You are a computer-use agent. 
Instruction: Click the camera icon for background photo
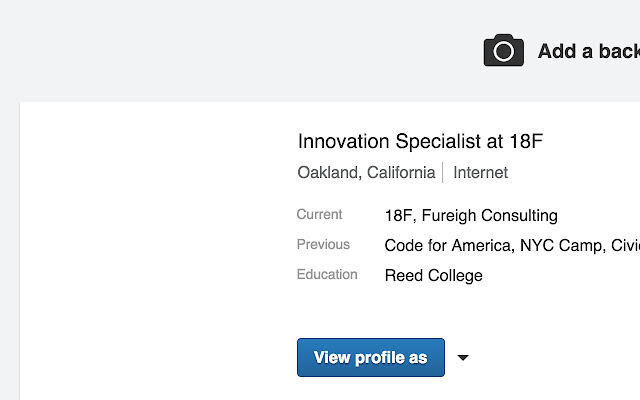pos(504,50)
